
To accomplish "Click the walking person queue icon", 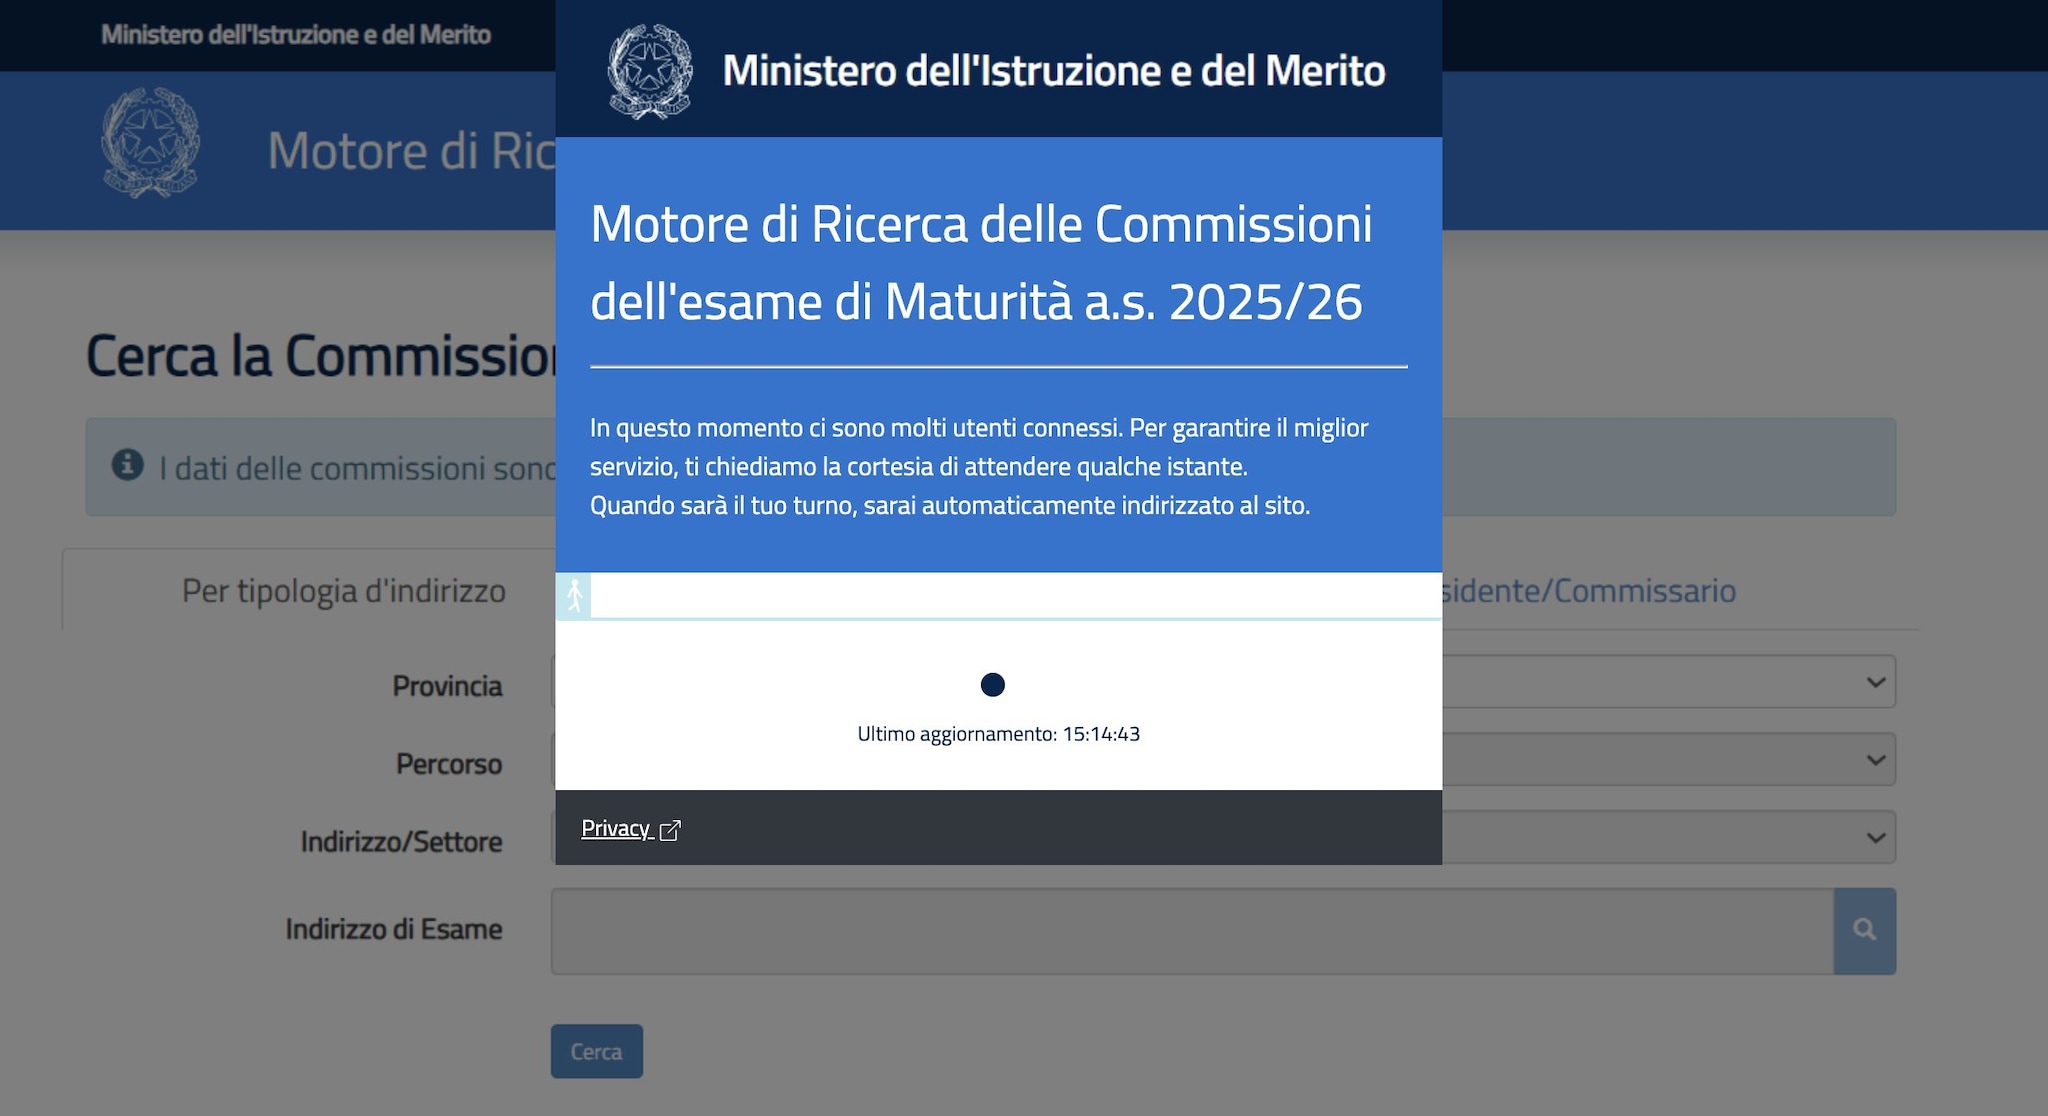I will coord(574,595).
